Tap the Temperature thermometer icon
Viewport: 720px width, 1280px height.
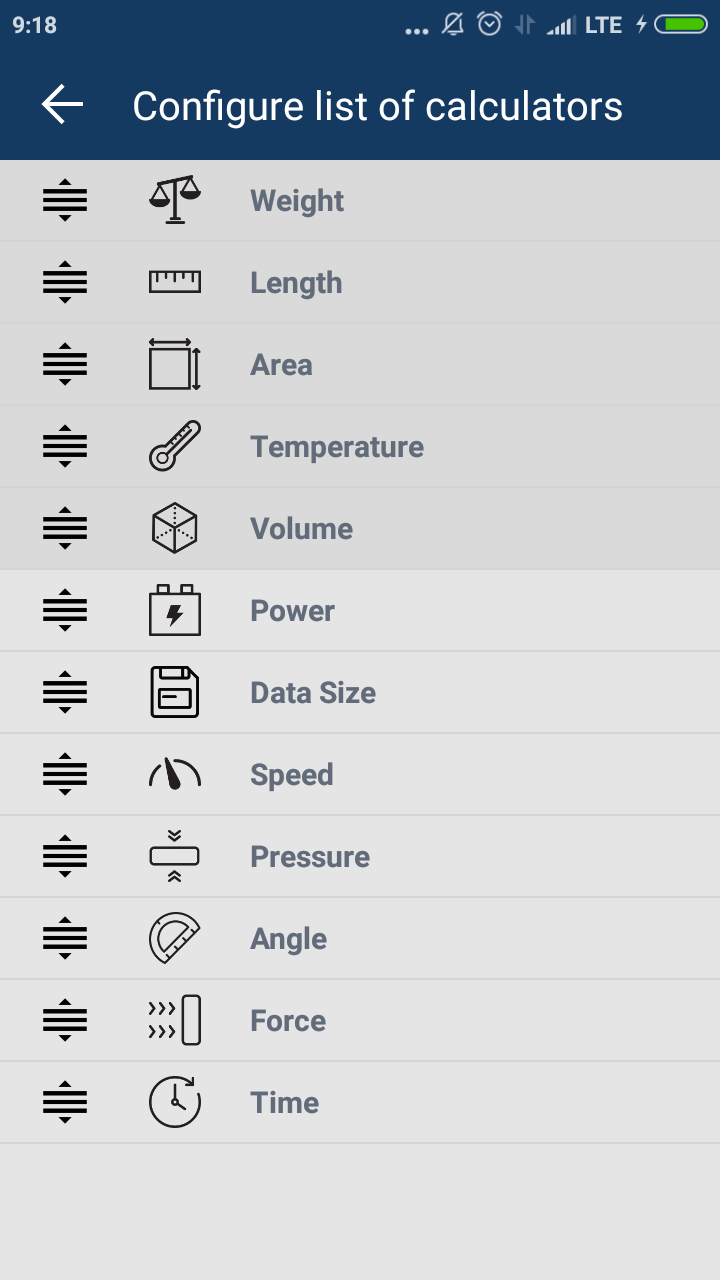click(x=175, y=446)
